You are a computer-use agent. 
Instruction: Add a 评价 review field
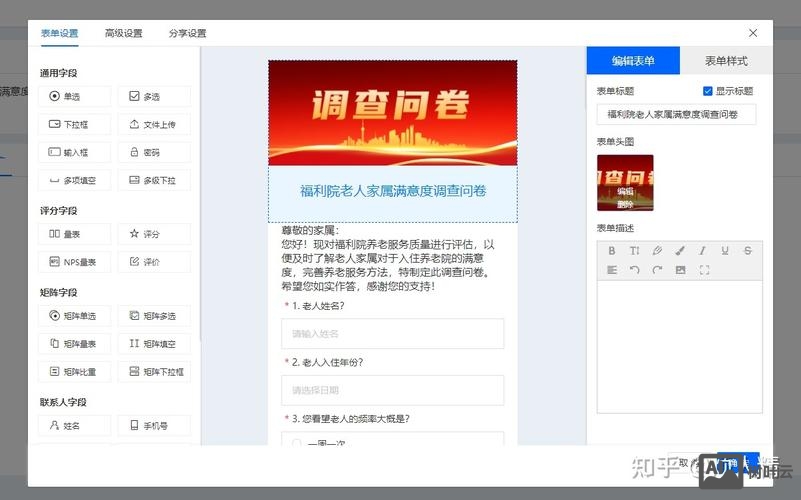pyautogui.click(x=154, y=262)
